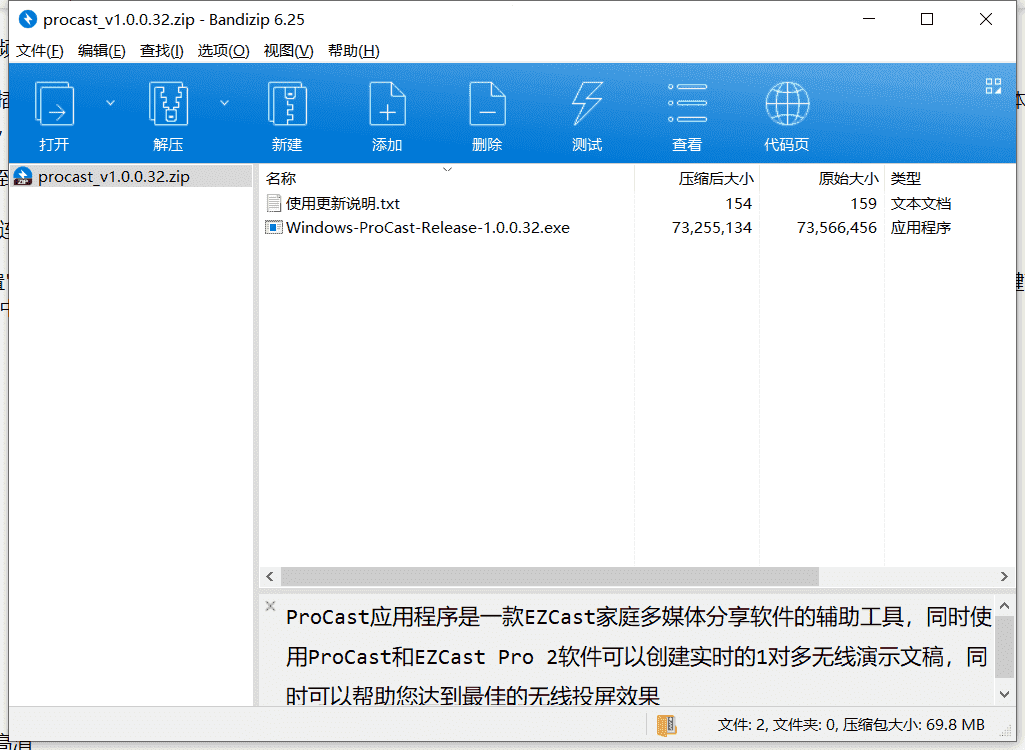Expand the dropdown arrow next to 打开
This screenshot has height=750, width=1025.
(110, 103)
